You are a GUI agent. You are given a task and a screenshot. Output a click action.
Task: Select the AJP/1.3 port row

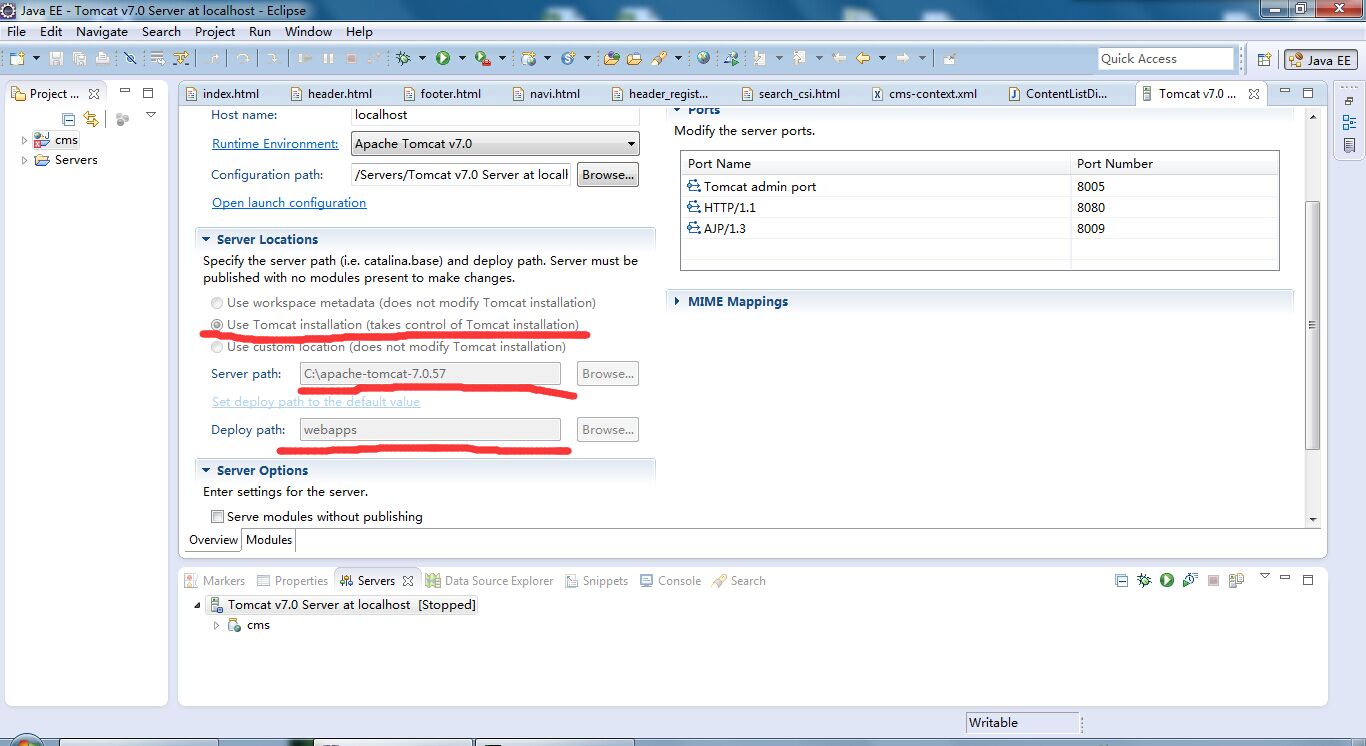pyautogui.click(x=980, y=229)
